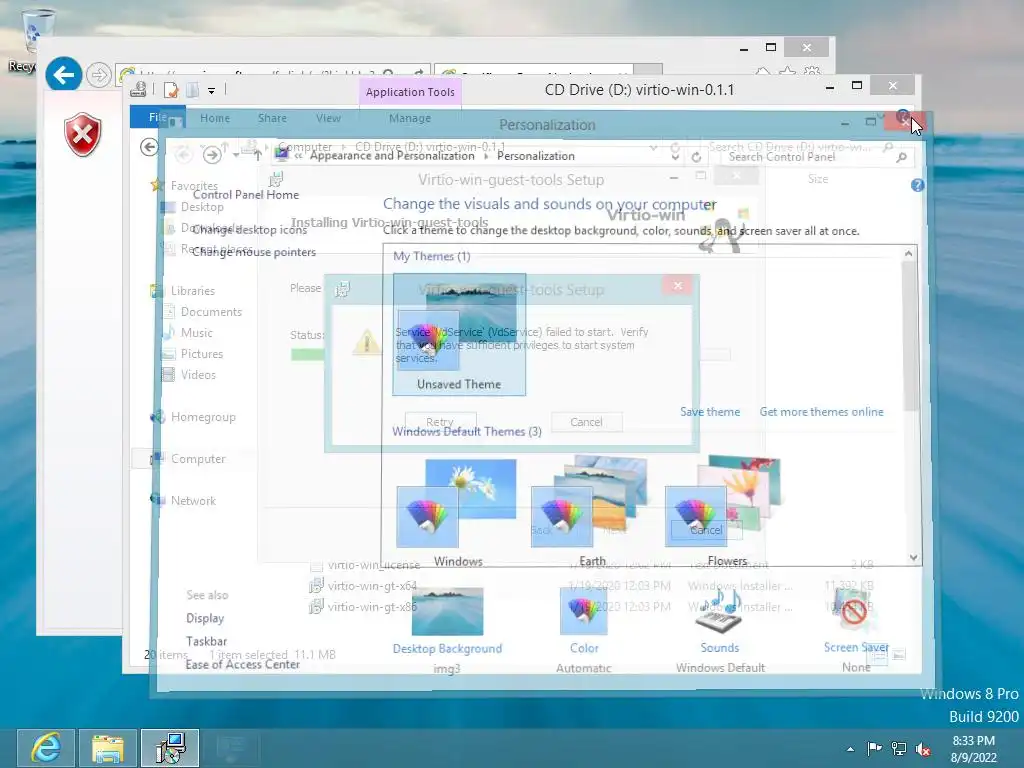The image size is (1024, 768).
Task: Select Documents in Explorer navigation pane
Action: 211,312
